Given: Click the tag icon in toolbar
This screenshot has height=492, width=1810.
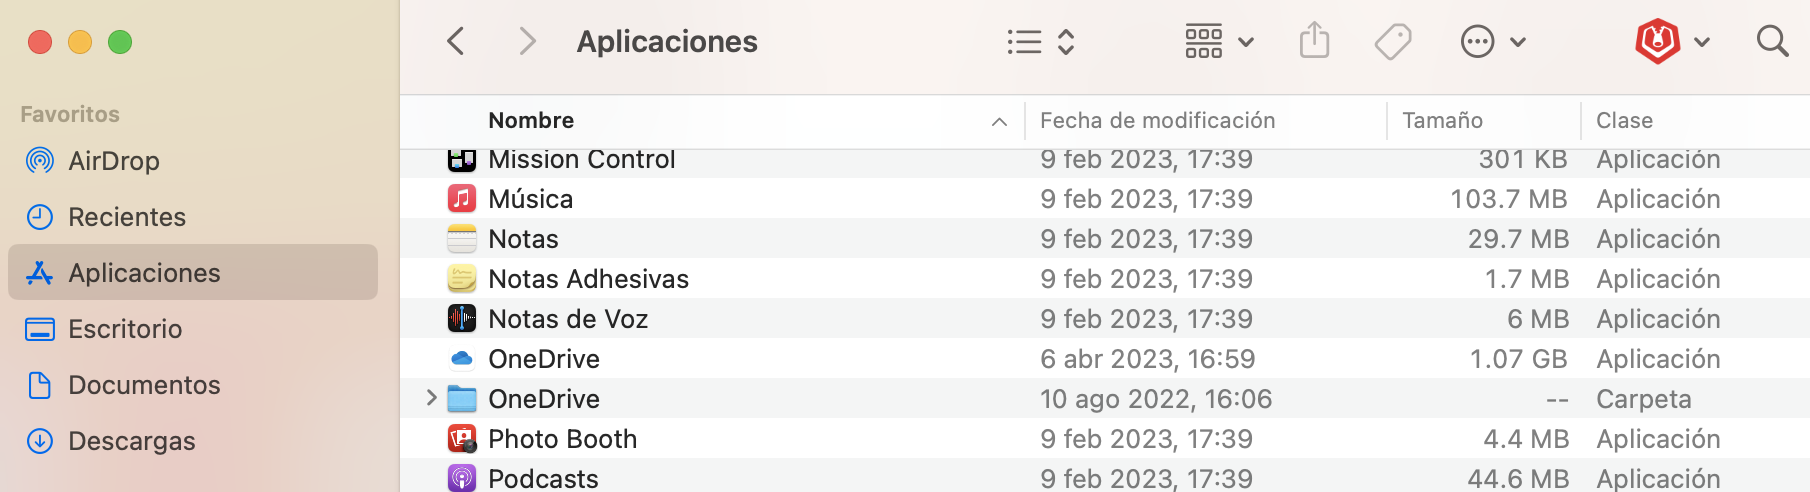Looking at the screenshot, I should pos(1392,42).
